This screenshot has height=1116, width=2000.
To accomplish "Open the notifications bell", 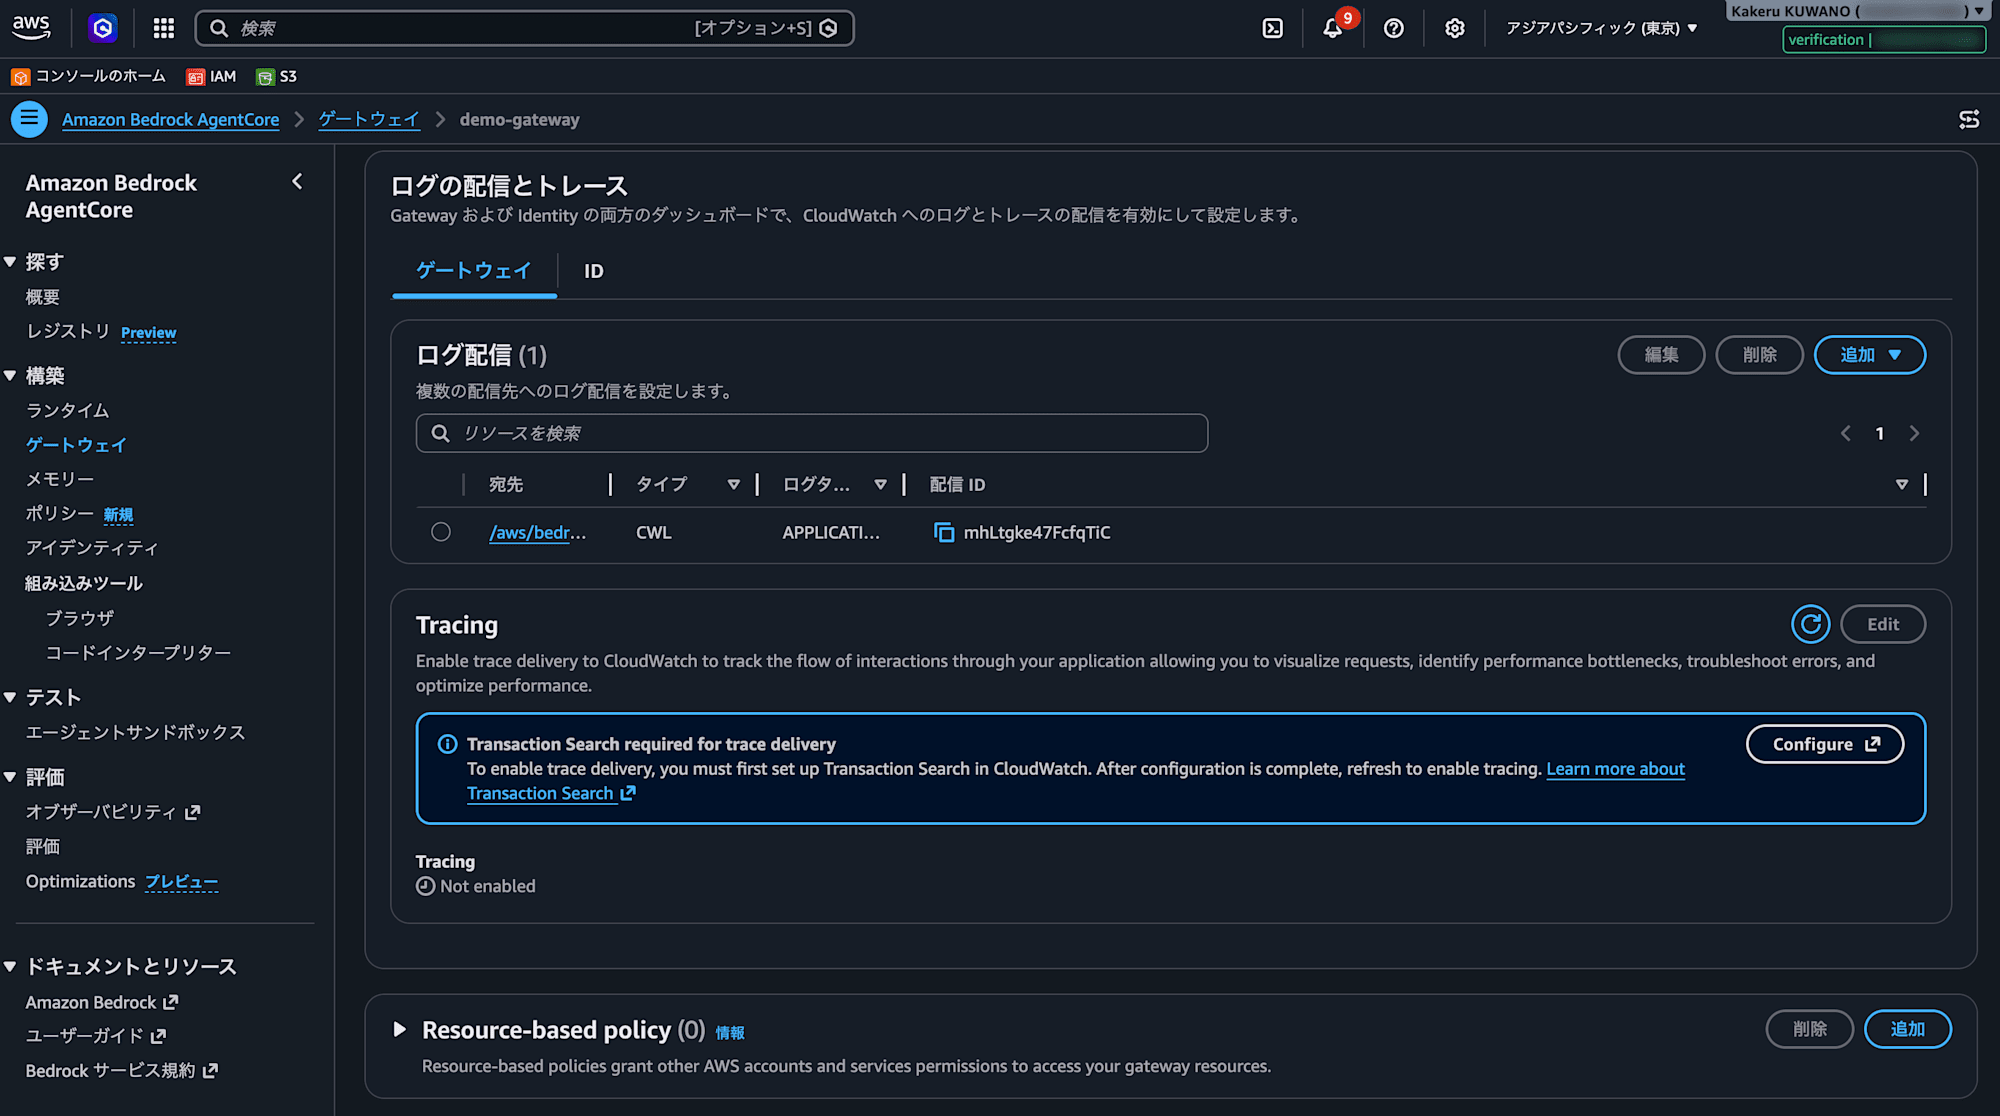I will tap(1333, 28).
